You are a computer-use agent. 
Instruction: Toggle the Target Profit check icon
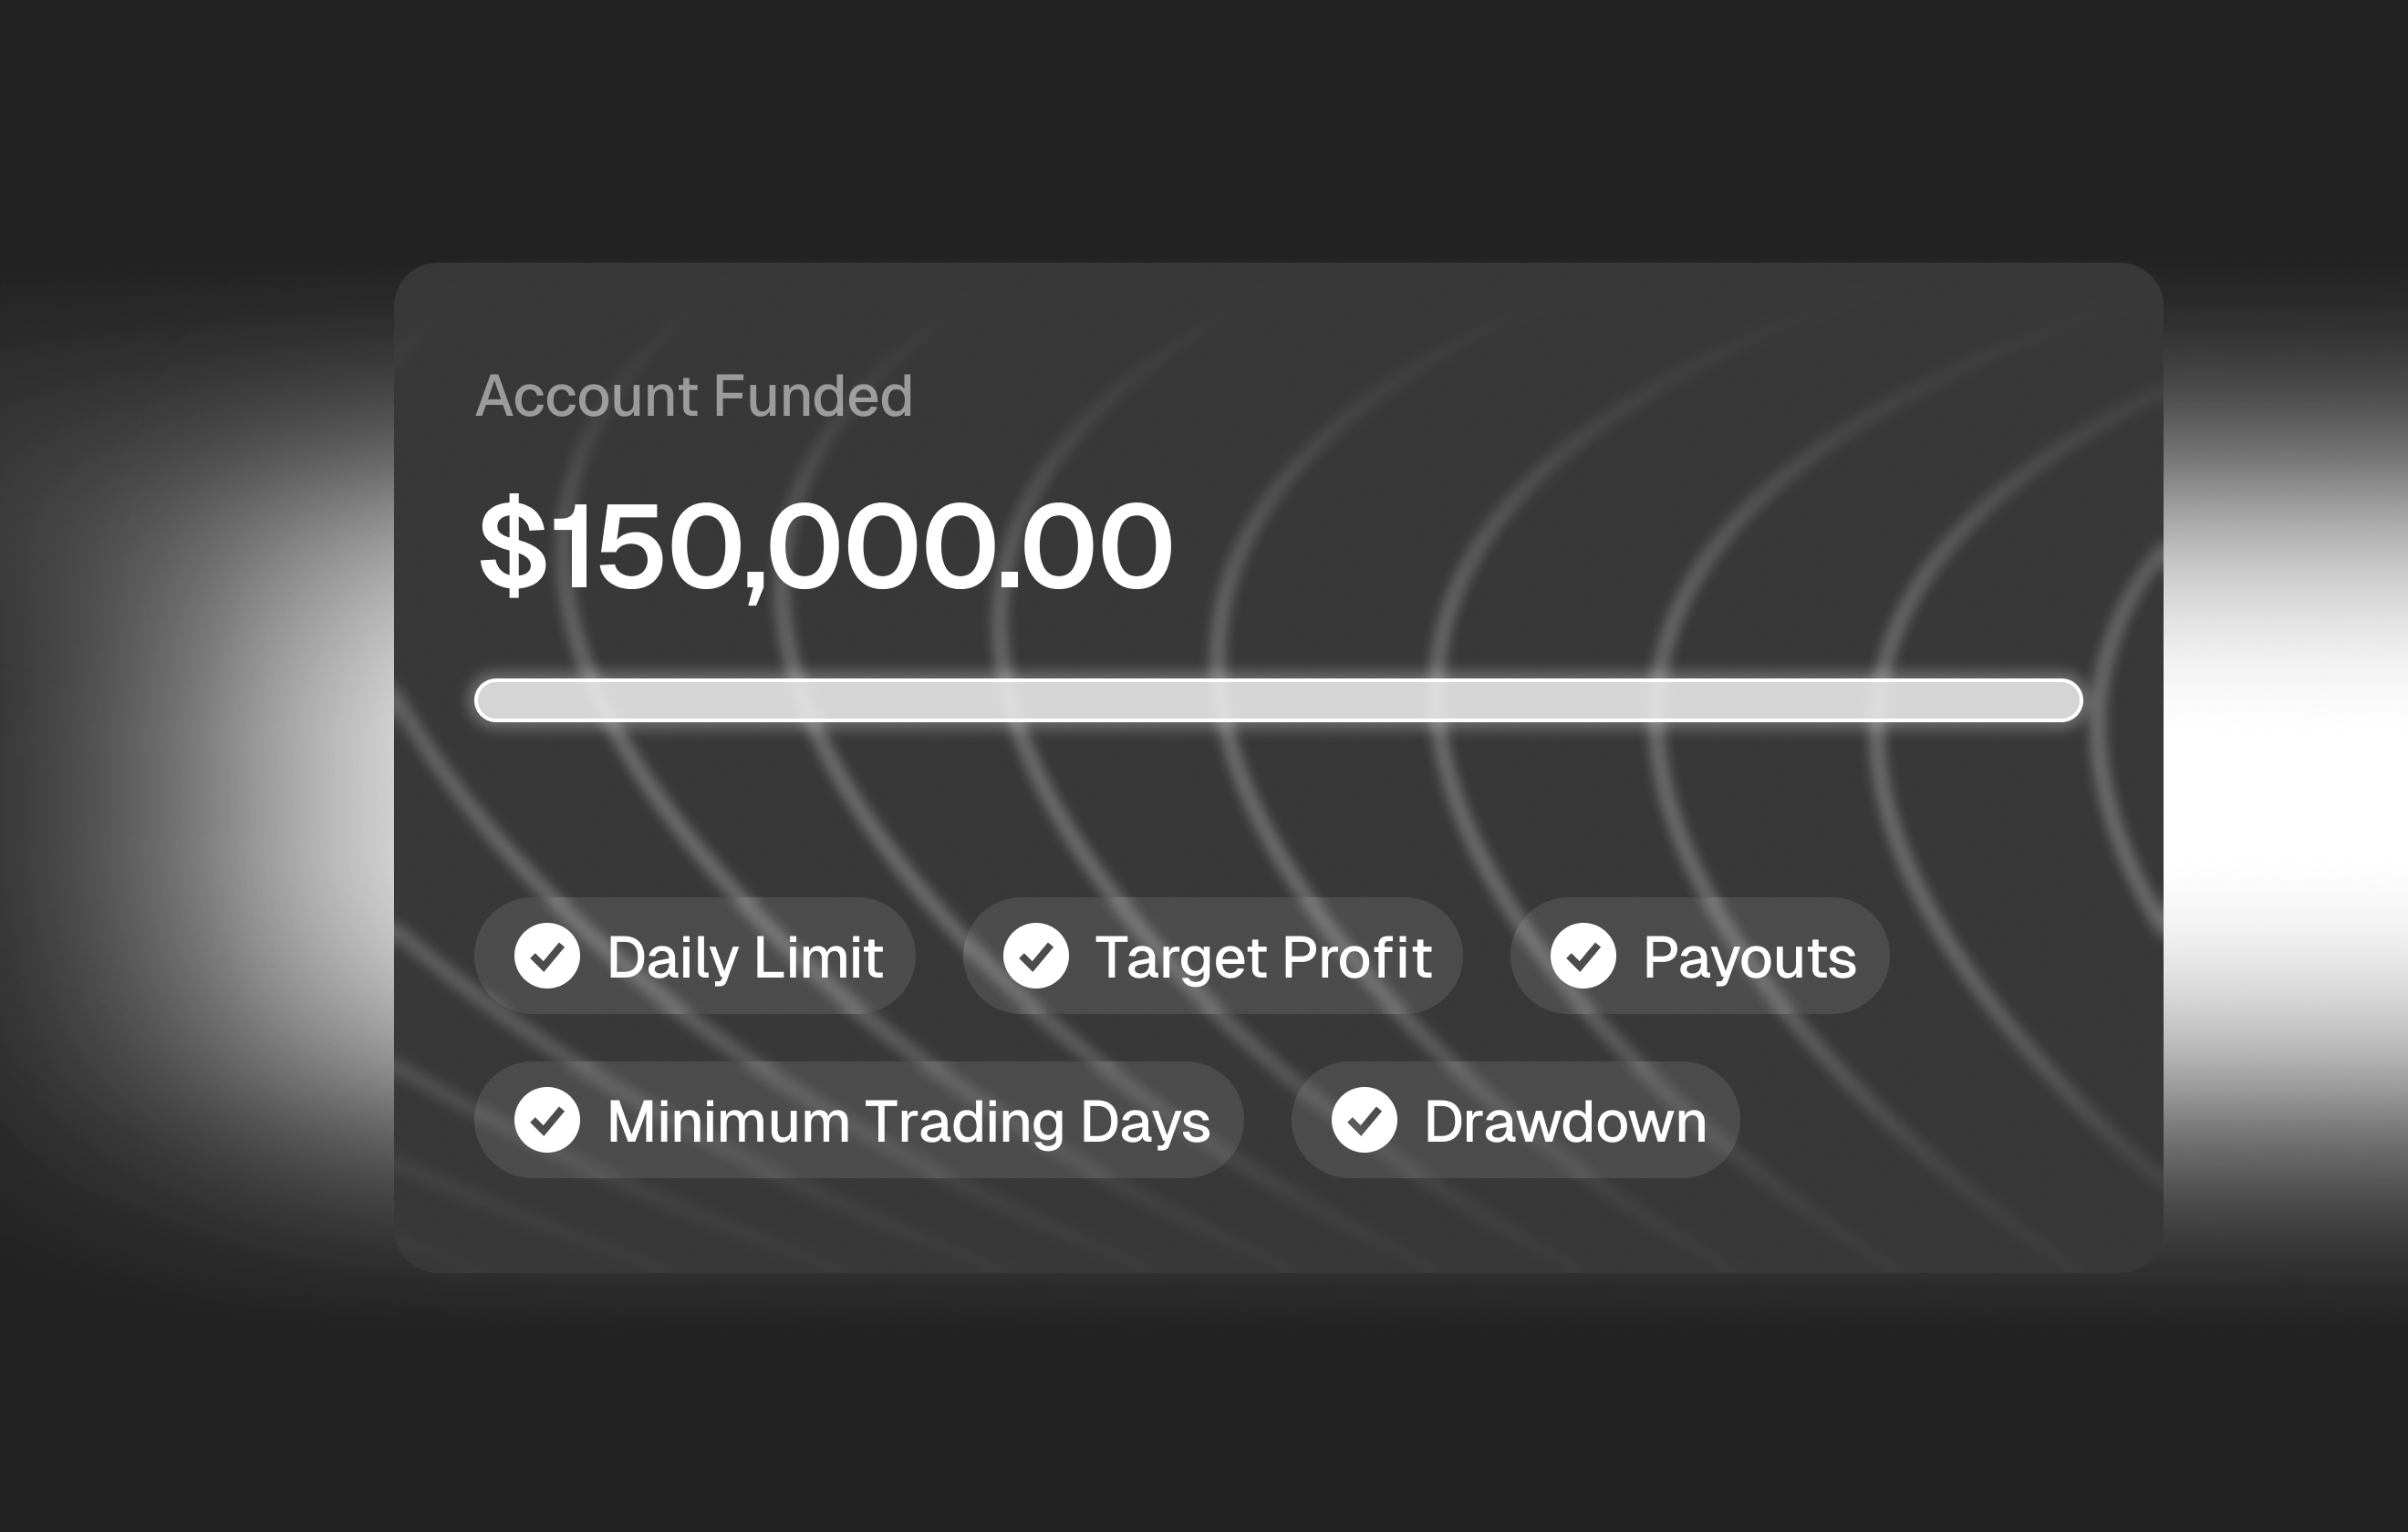[1036, 956]
